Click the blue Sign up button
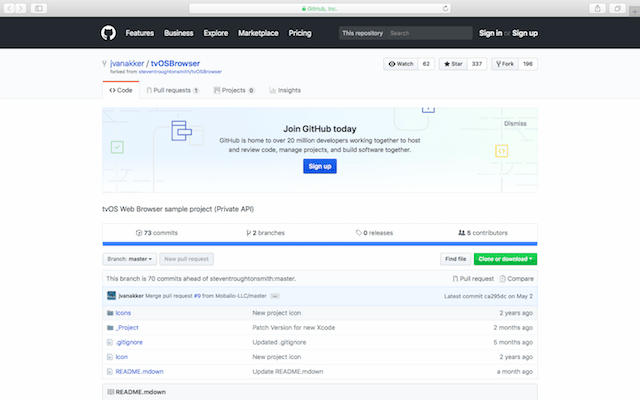This screenshot has height=400, width=640. (320, 166)
